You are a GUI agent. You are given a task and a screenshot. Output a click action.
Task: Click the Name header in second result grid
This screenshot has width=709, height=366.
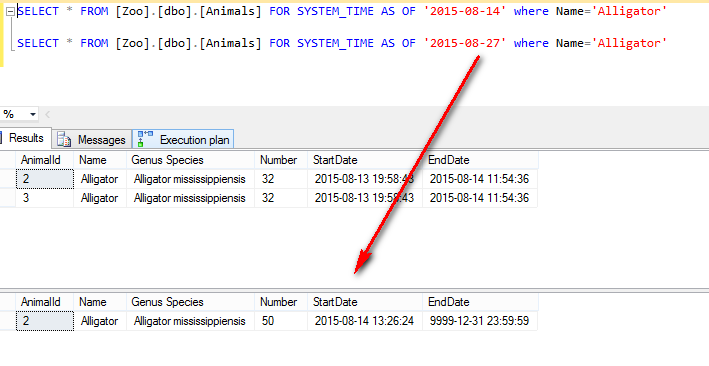click(100, 302)
